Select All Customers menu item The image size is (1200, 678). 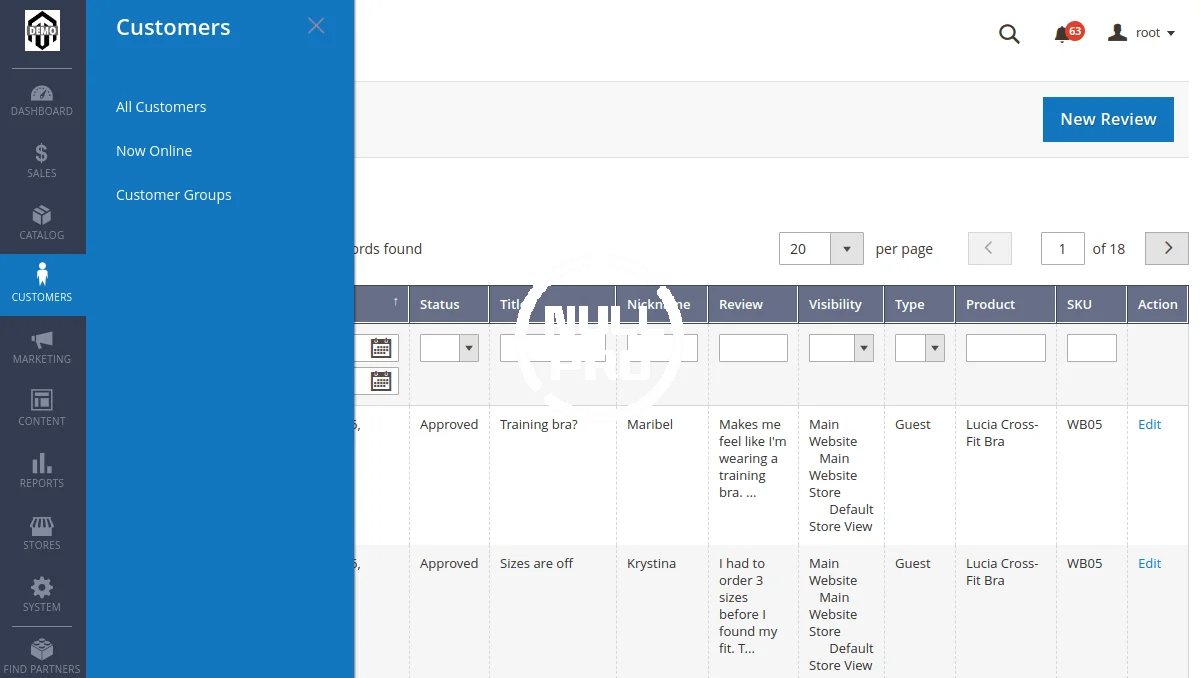coord(161,107)
